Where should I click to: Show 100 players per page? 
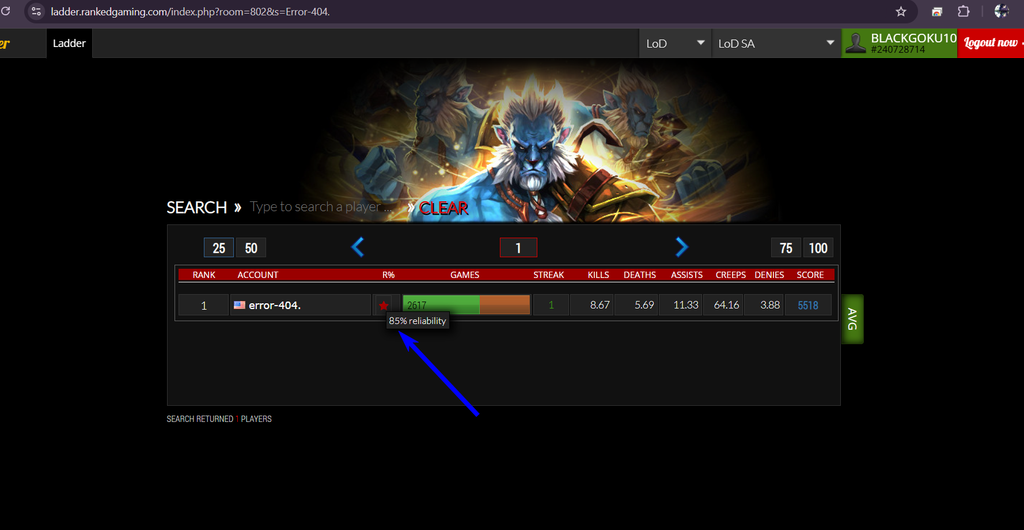818,248
